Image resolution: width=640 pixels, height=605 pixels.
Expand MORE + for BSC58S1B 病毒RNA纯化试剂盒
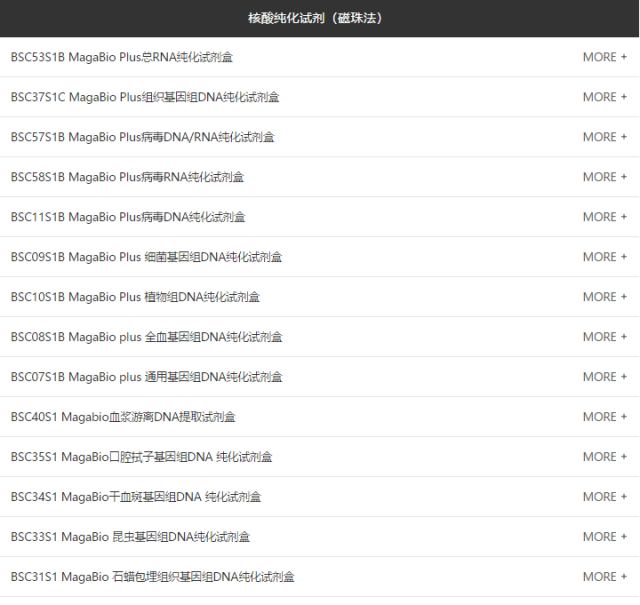[x=604, y=177]
